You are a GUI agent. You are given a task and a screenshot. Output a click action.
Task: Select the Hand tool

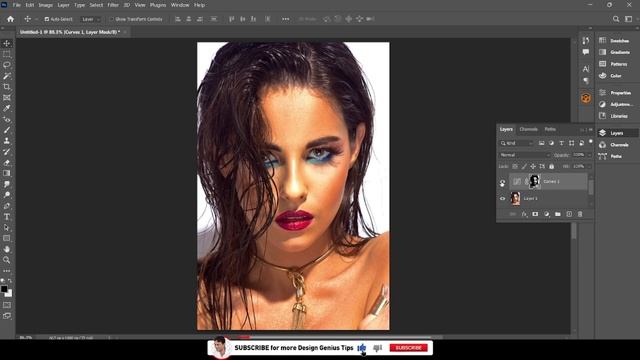click(x=7, y=249)
